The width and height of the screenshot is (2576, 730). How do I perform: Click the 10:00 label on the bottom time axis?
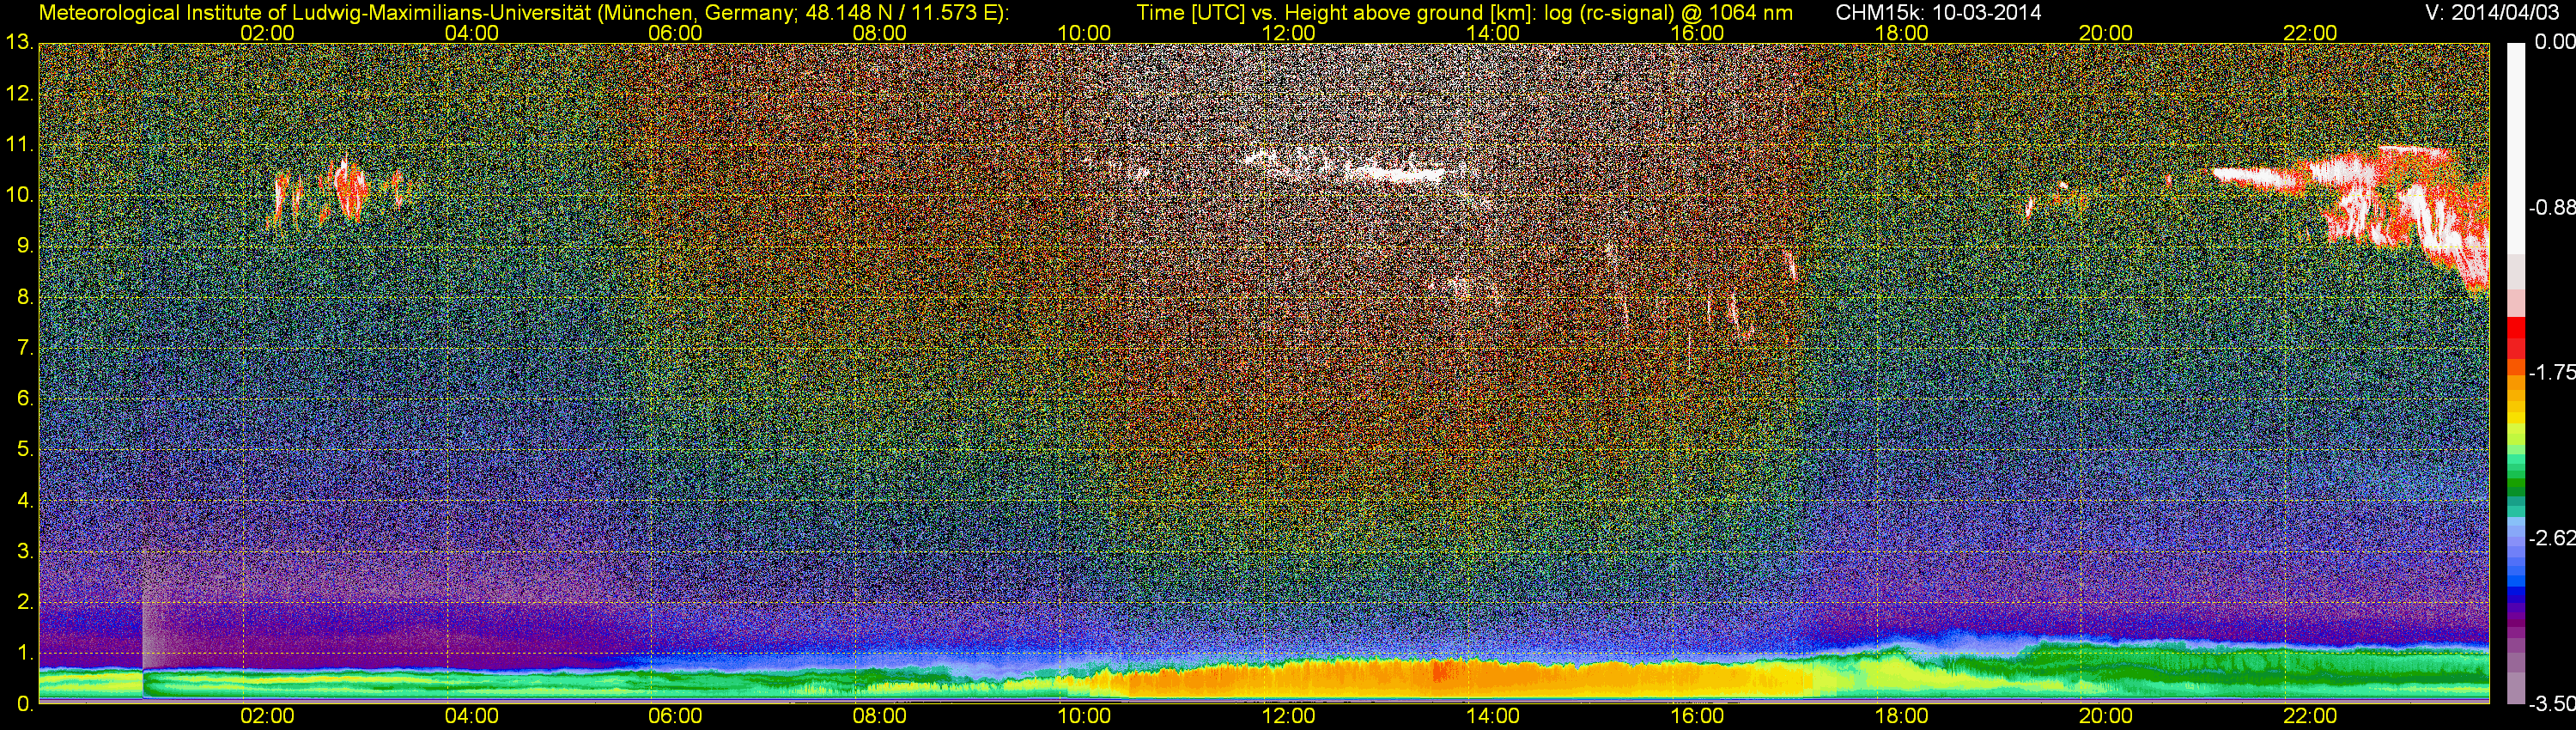[1084, 717]
